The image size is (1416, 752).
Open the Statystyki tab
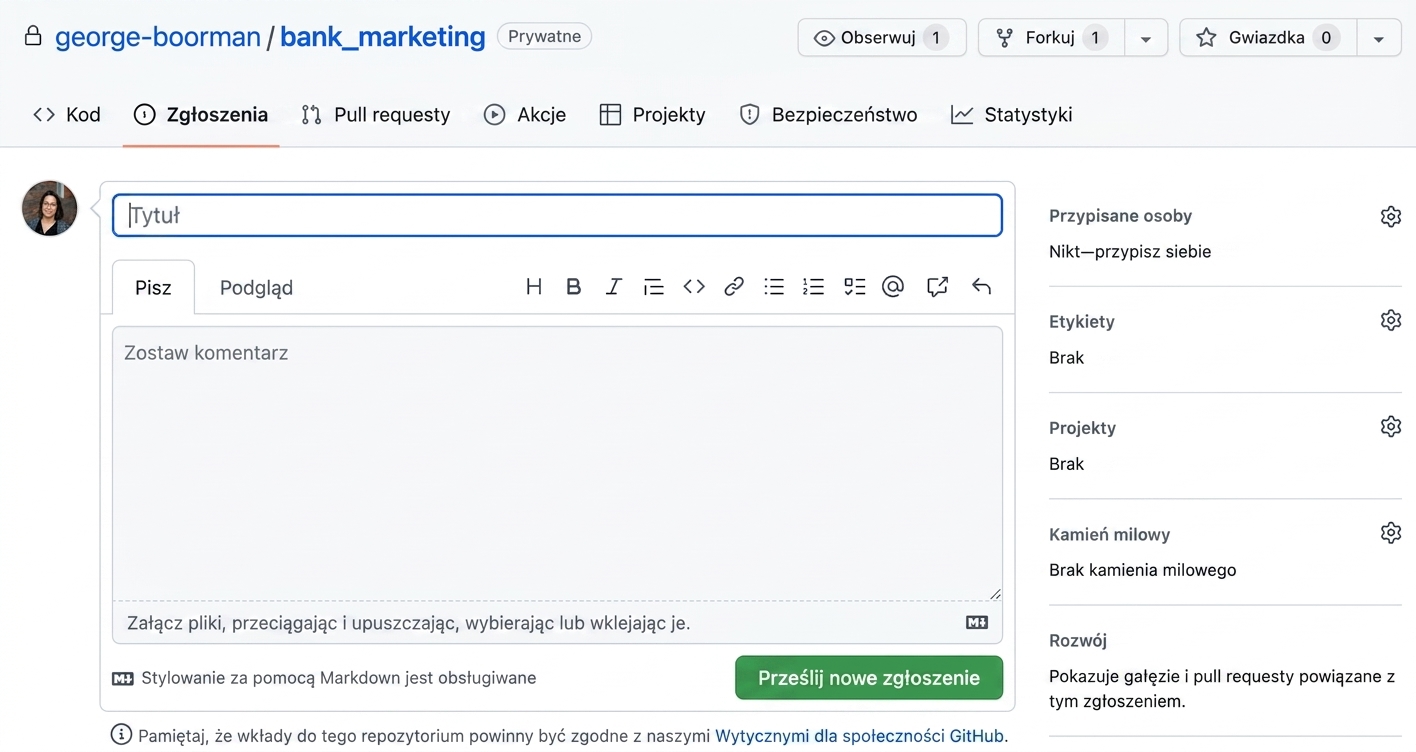pos(1011,115)
